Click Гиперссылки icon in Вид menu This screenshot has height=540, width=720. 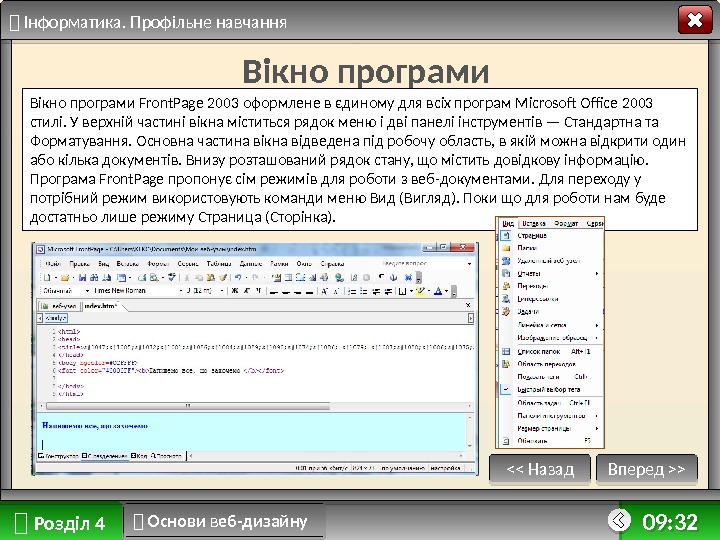point(506,299)
